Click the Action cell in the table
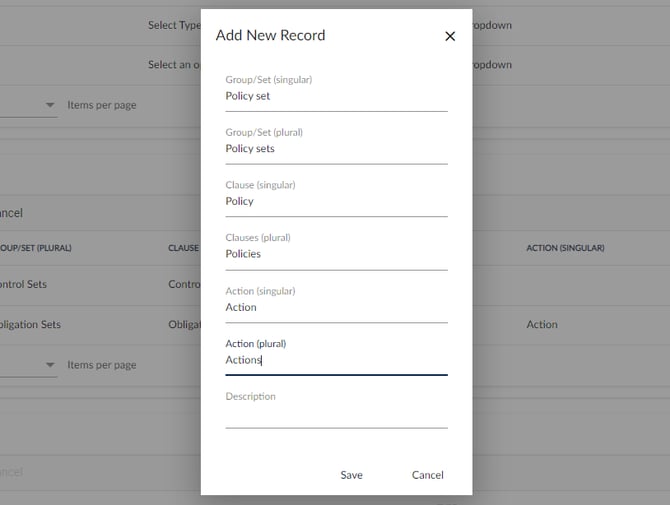Image resolution: width=670 pixels, height=505 pixels. (542, 325)
